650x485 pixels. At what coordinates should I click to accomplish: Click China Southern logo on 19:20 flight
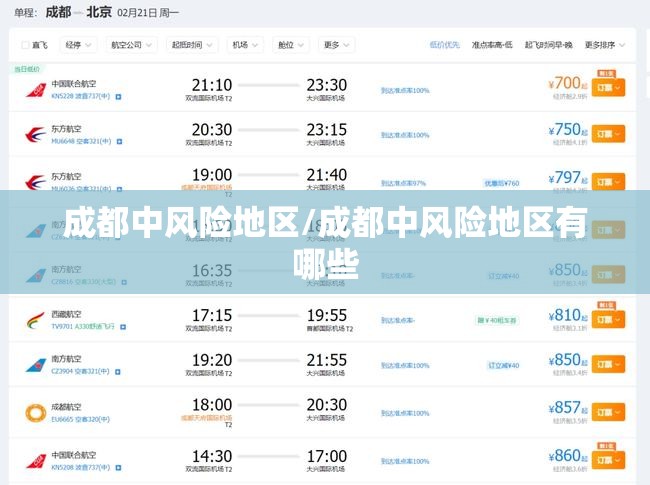point(36,365)
